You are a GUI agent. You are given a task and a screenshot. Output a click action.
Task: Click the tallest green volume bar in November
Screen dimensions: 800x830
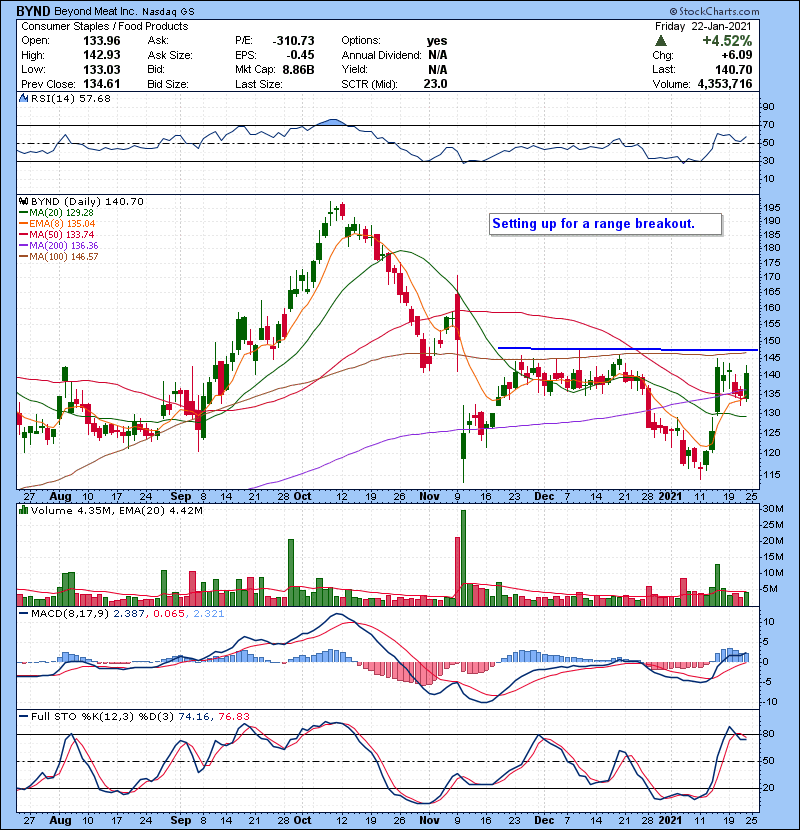click(x=463, y=558)
